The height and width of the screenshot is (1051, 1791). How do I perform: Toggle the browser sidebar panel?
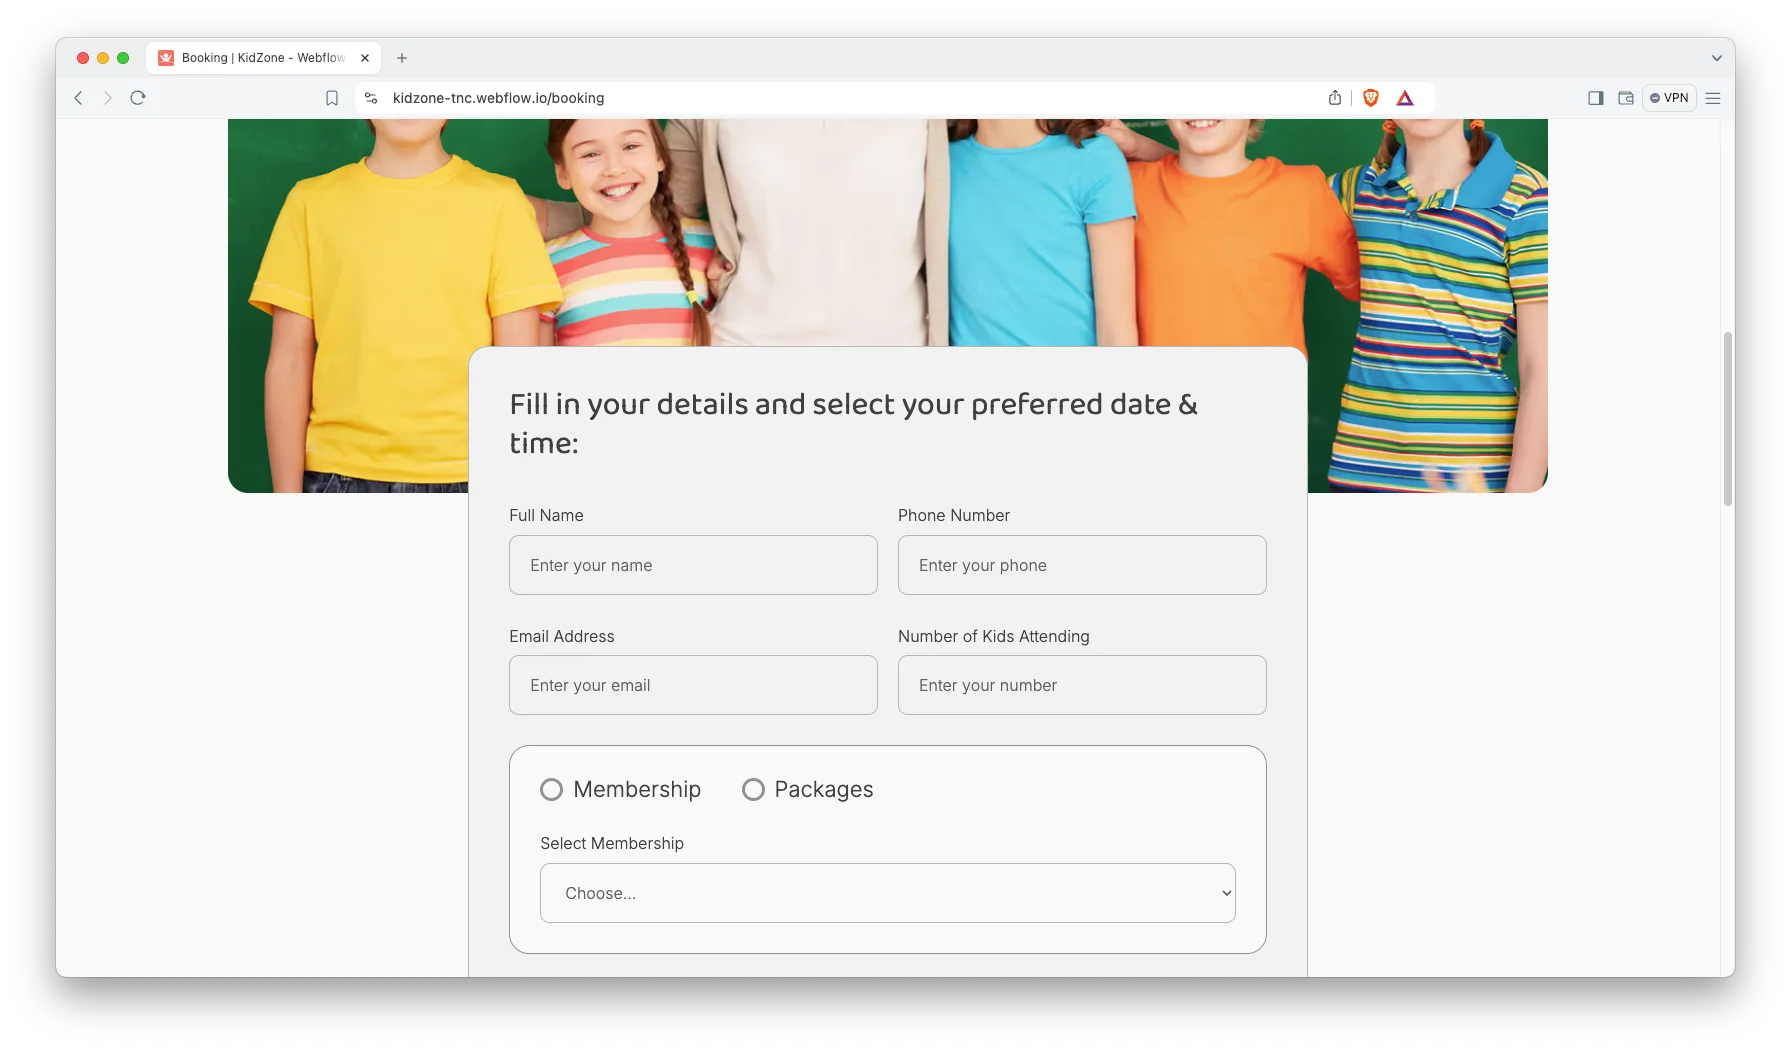[x=1595, y=98]
